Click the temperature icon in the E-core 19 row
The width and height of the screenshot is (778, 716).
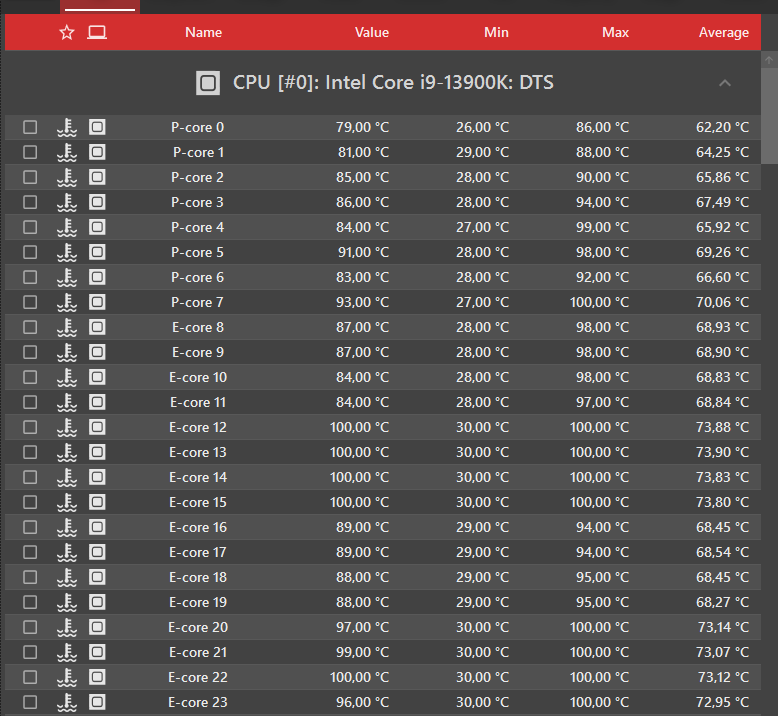pos(67,602)
